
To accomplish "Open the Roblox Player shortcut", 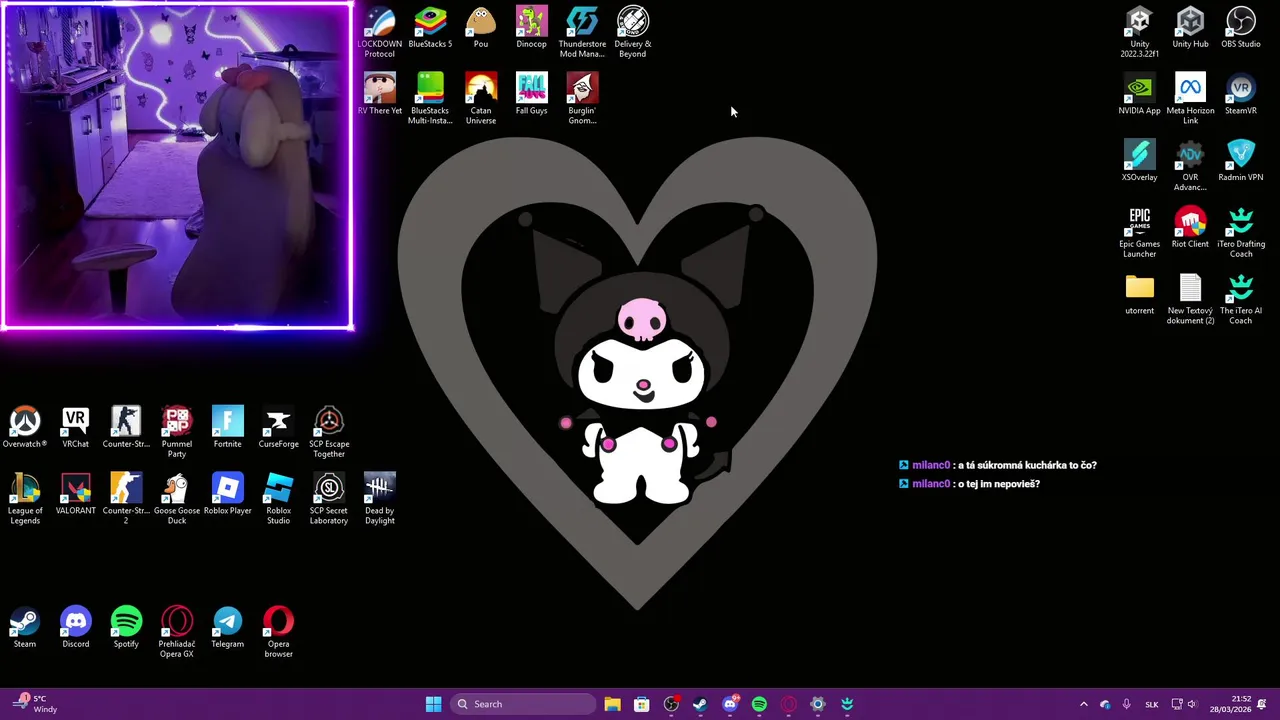I will pos(228,494).
